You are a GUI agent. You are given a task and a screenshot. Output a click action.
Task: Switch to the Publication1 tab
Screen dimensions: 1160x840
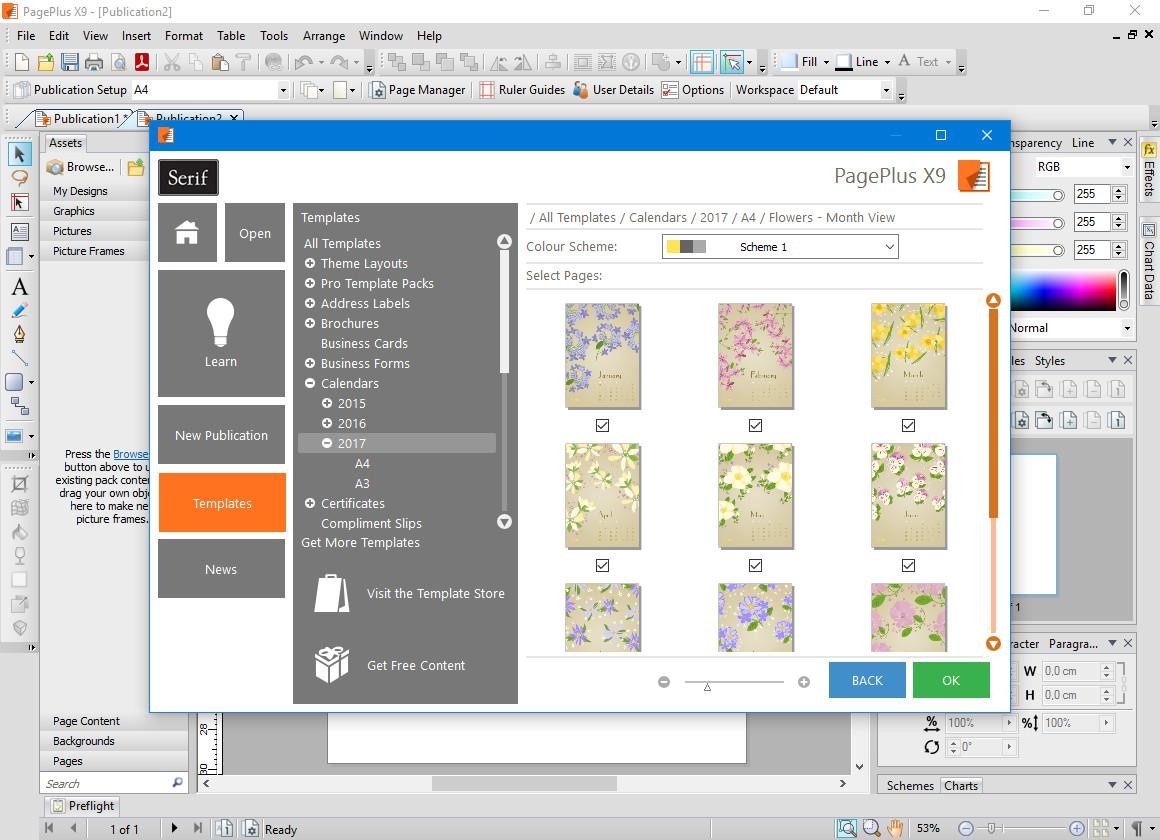click(86, 118)
